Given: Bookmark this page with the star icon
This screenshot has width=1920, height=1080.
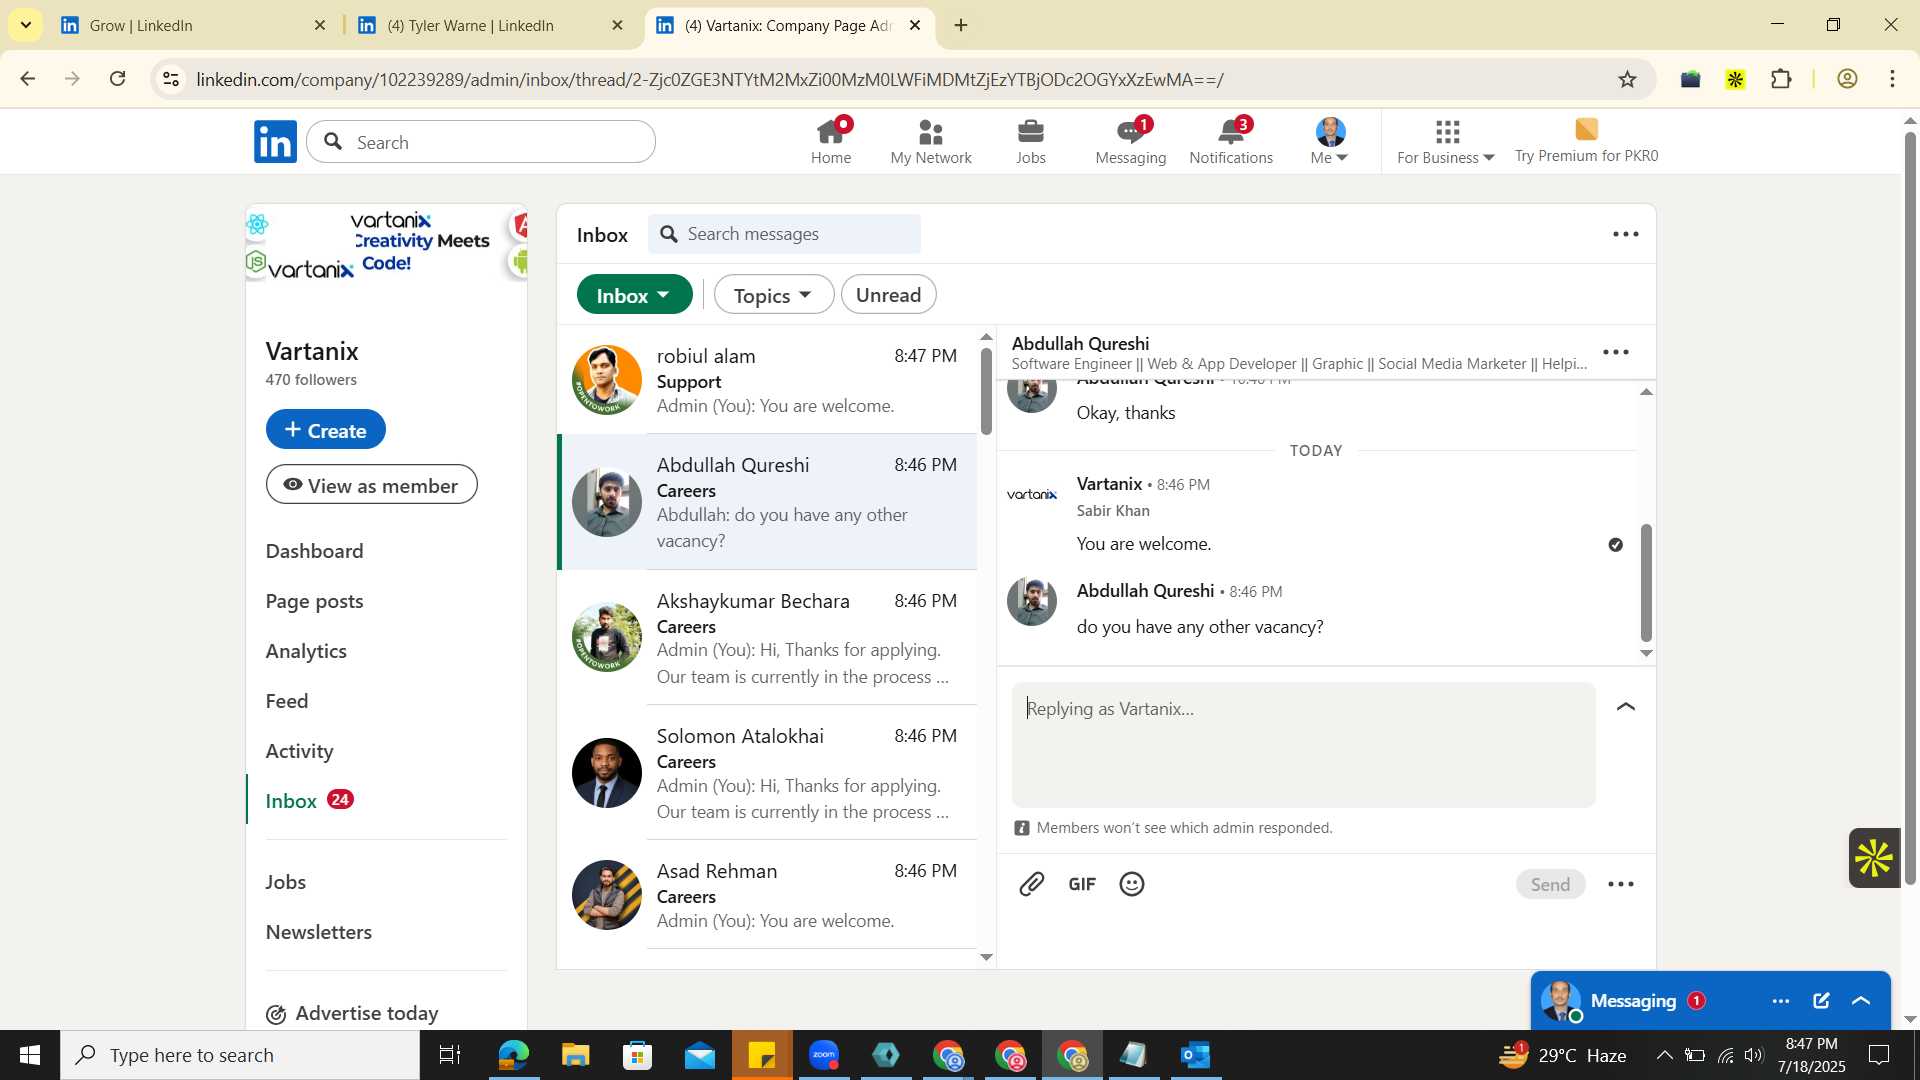Looking at the screenshot, I should tap(1628, 79).
